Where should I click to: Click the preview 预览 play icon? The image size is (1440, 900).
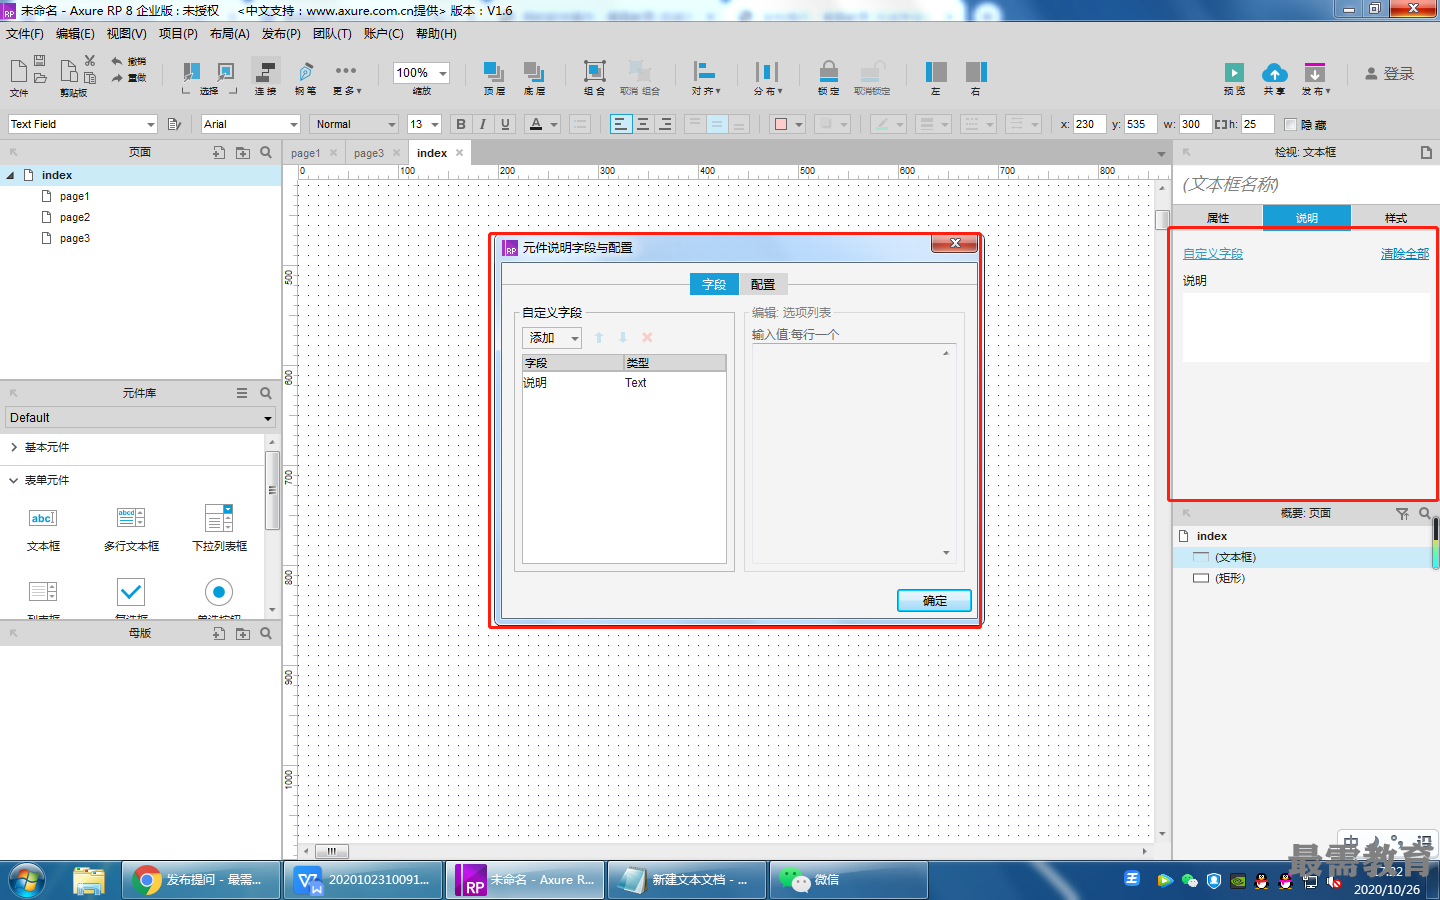pyautogui.click(x=1235, y=73)
